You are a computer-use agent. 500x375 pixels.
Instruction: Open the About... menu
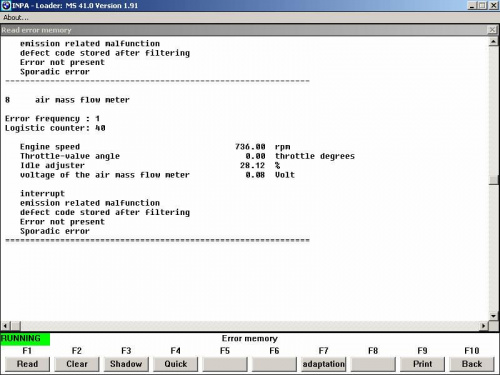coord(16,17)
